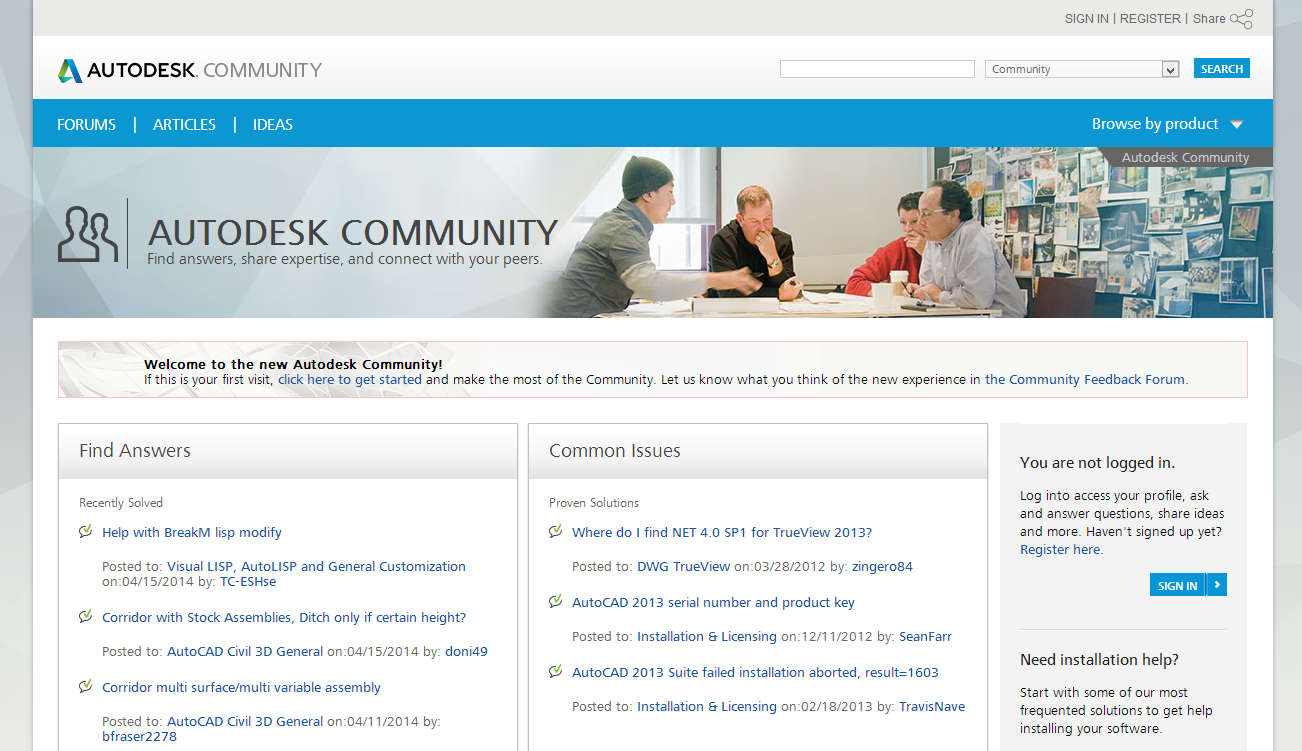Screen dimensions: 1302x751
Task: Click the REGISTER link at top
Action: (x=1150, y=19)
